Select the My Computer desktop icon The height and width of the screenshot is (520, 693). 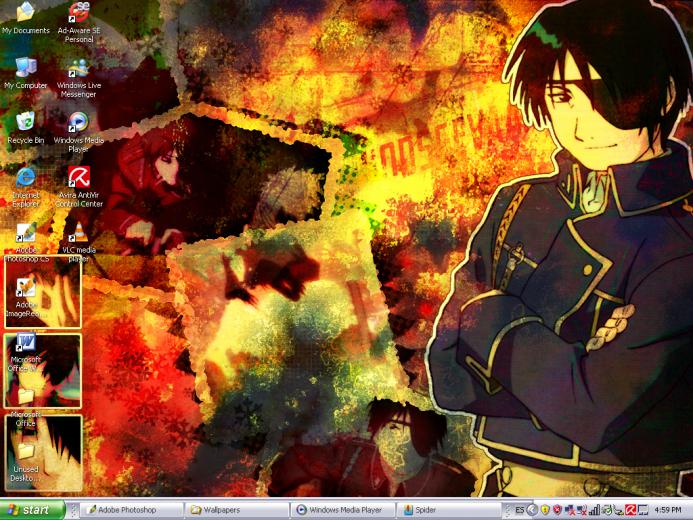[x=26, y=73]
